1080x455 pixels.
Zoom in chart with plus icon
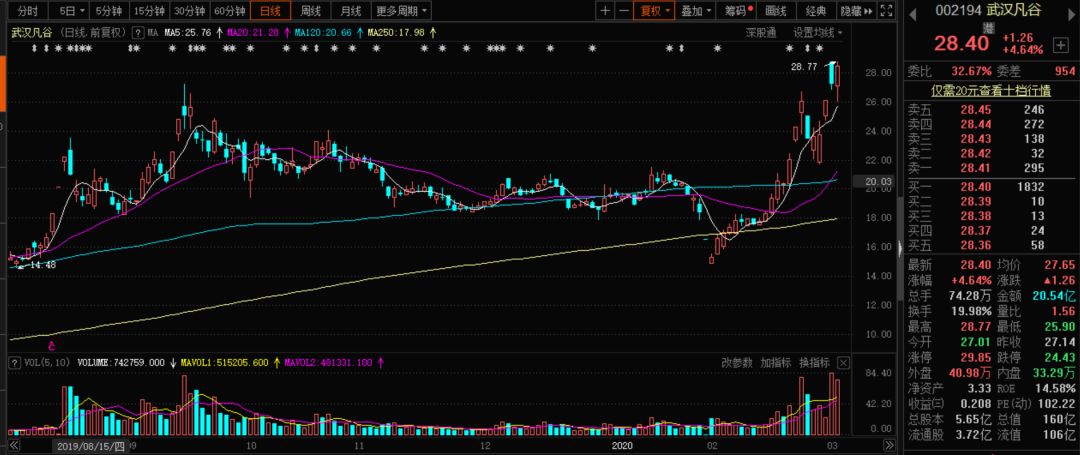[x=605, y=11]
